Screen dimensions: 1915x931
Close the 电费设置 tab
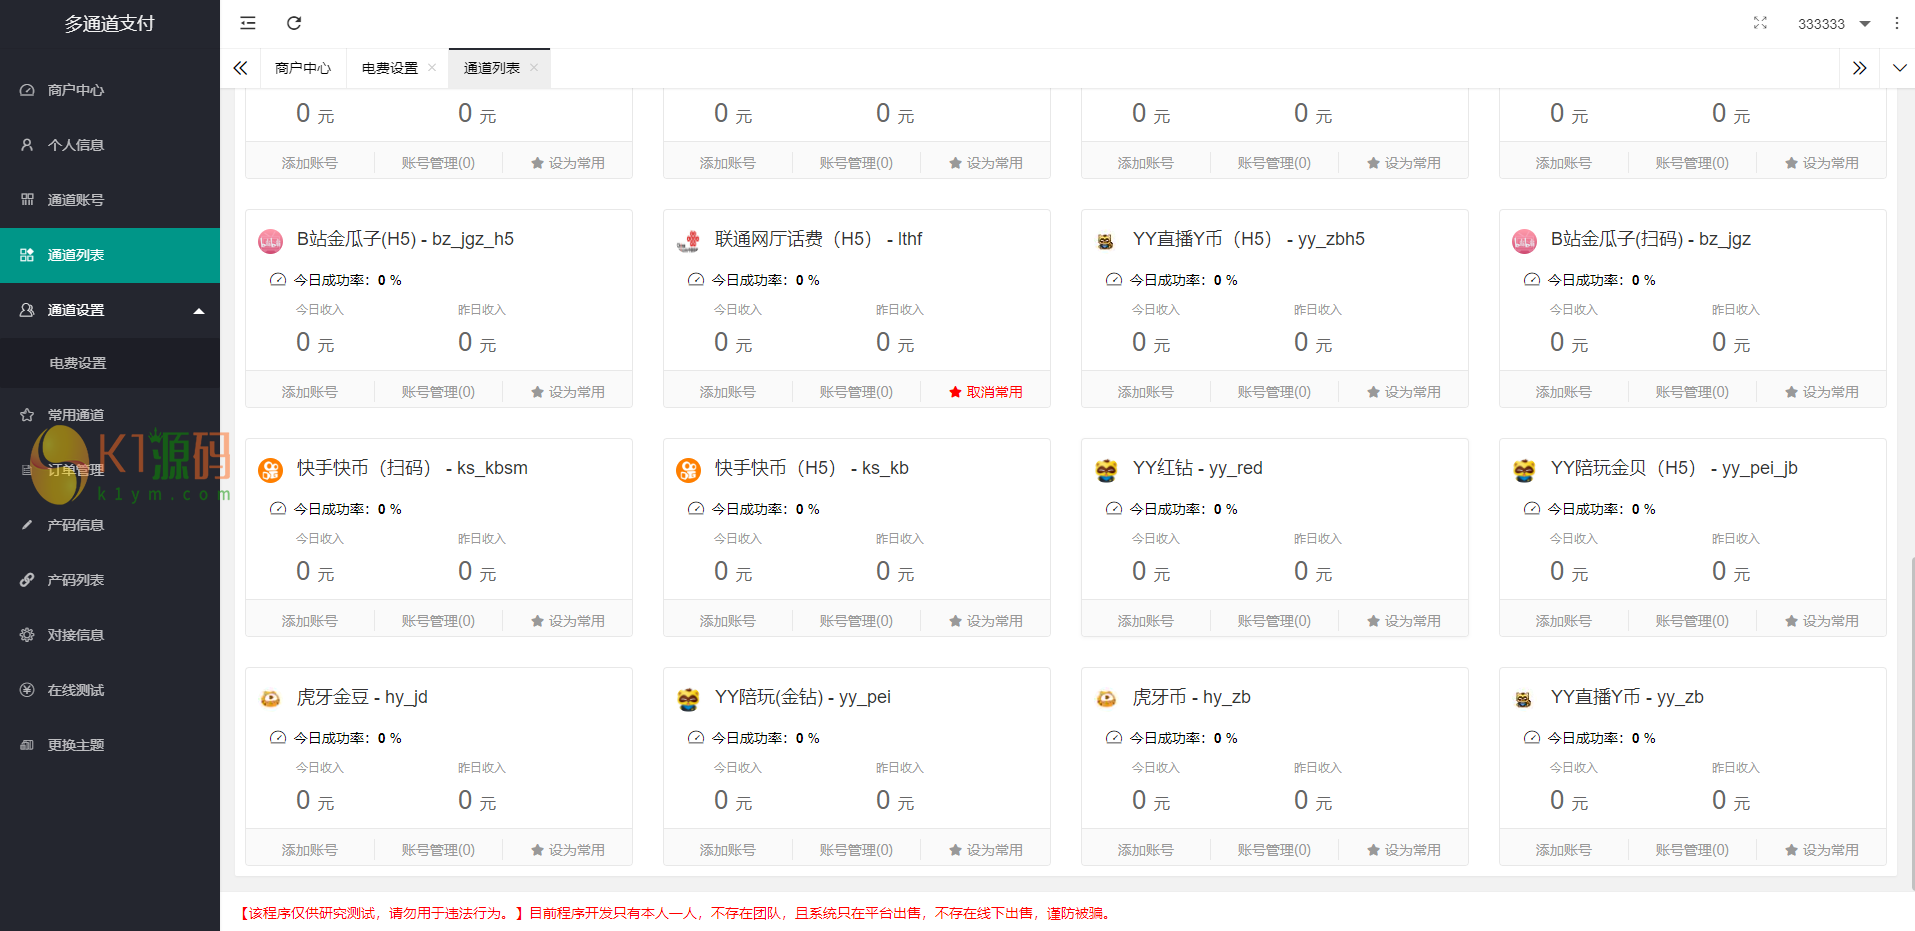tap(432, 68)
